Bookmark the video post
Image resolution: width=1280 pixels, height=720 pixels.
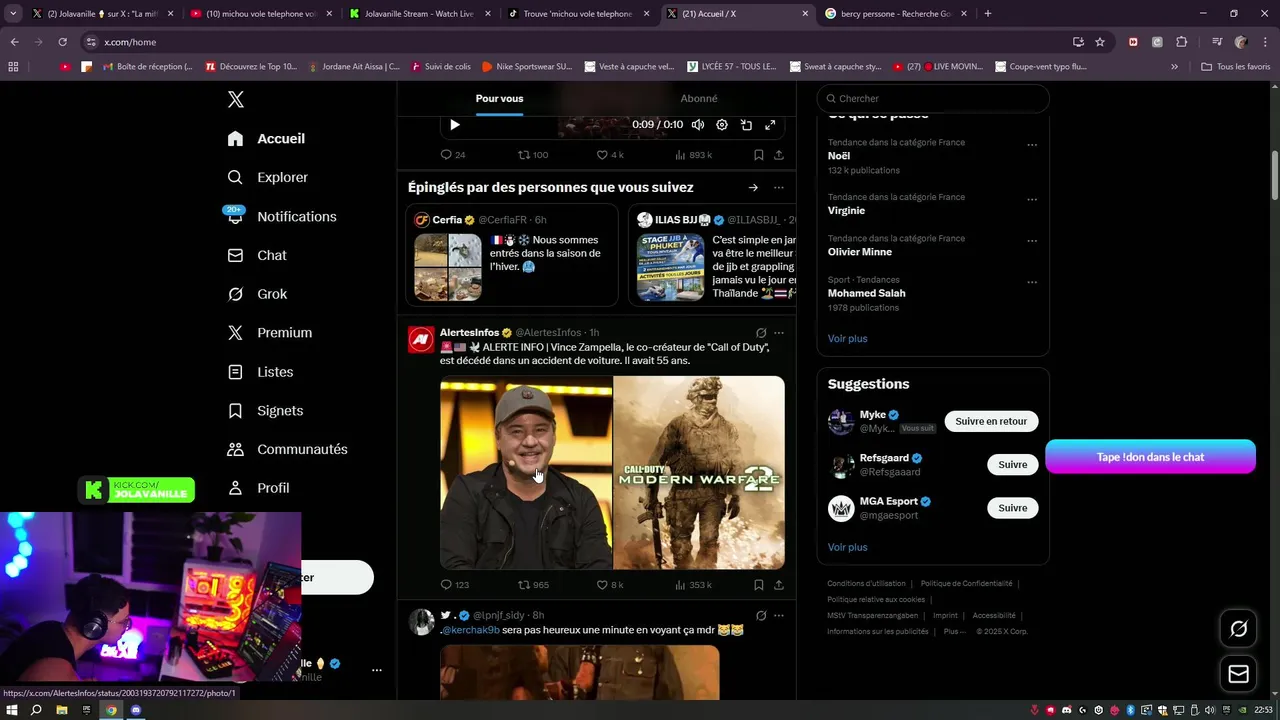point(759,155)
